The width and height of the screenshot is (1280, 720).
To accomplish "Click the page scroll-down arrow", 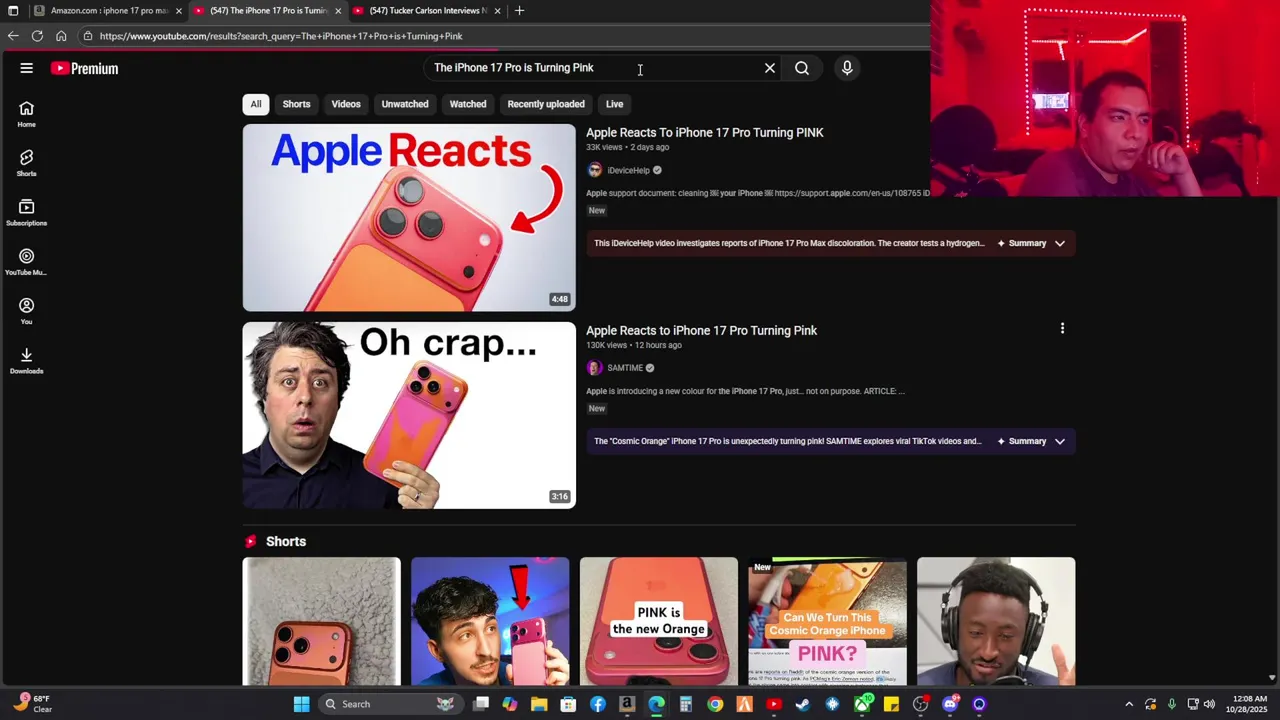I will coord(1272,678).
